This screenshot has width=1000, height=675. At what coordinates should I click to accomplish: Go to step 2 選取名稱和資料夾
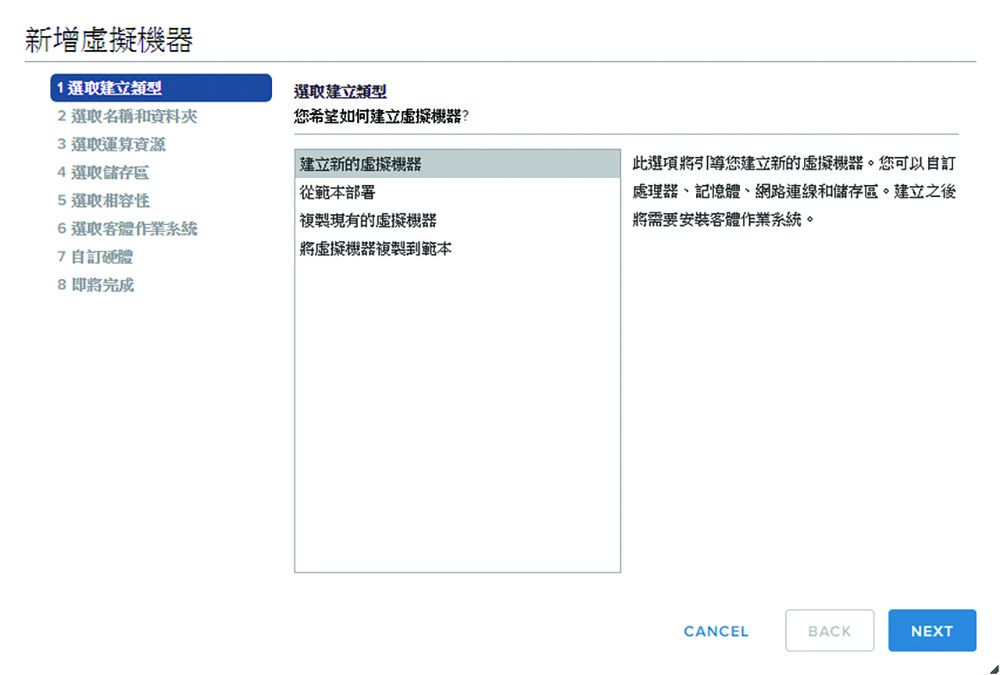[x=127, y=116]
